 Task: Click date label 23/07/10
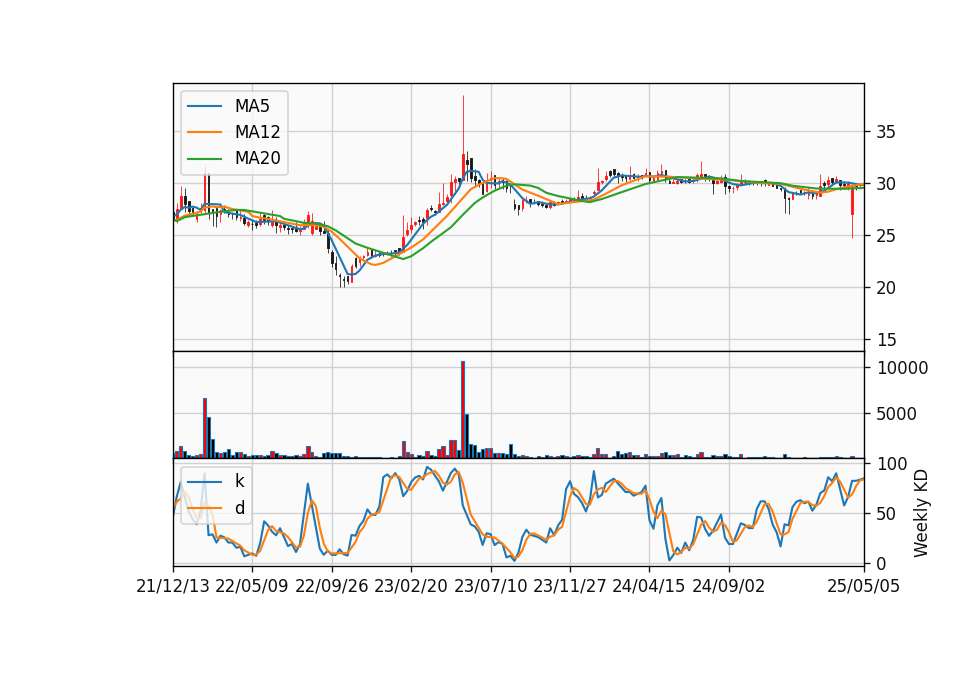490,586
